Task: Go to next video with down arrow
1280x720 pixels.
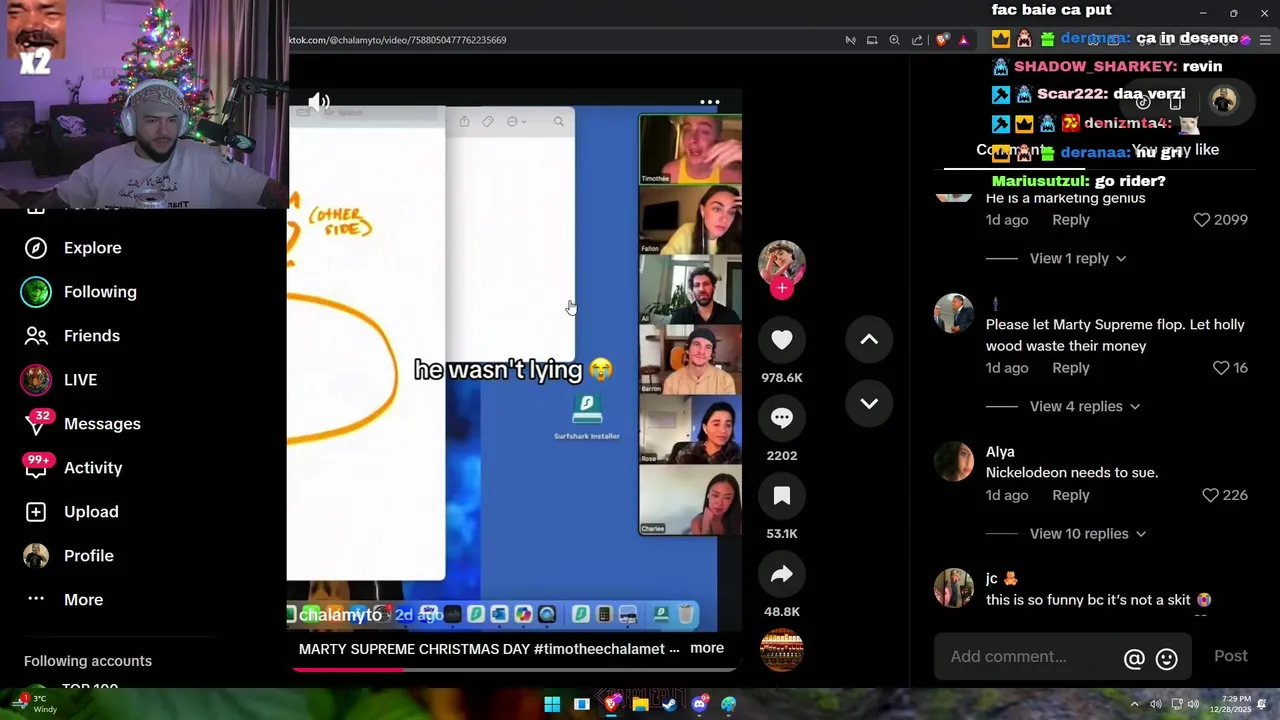Action: pos(869,404)
